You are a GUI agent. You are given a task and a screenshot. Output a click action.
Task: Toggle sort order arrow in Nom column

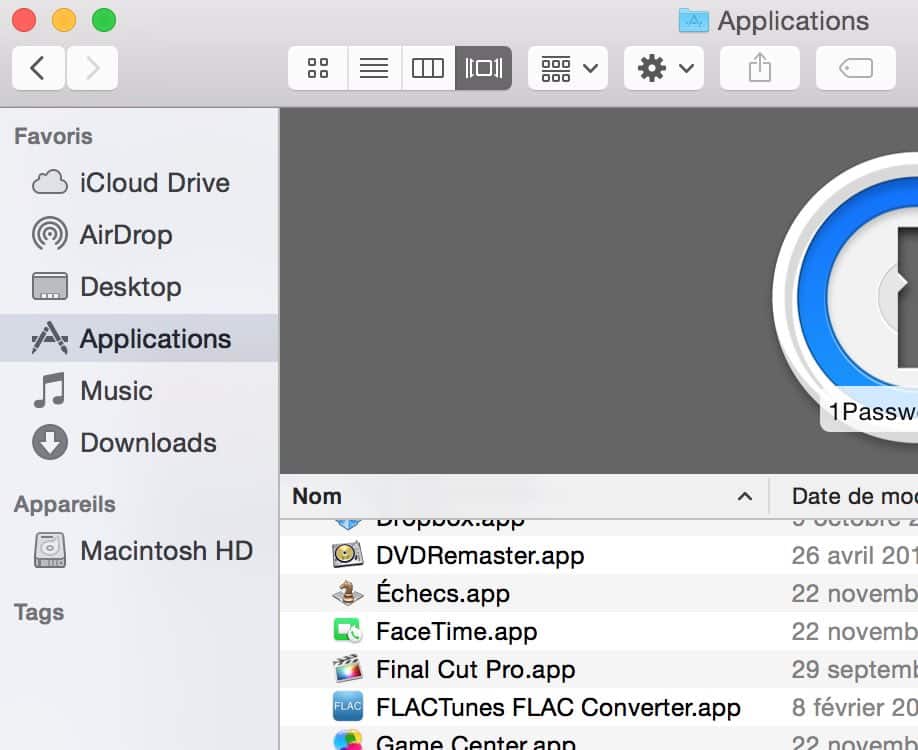(745, 497)
